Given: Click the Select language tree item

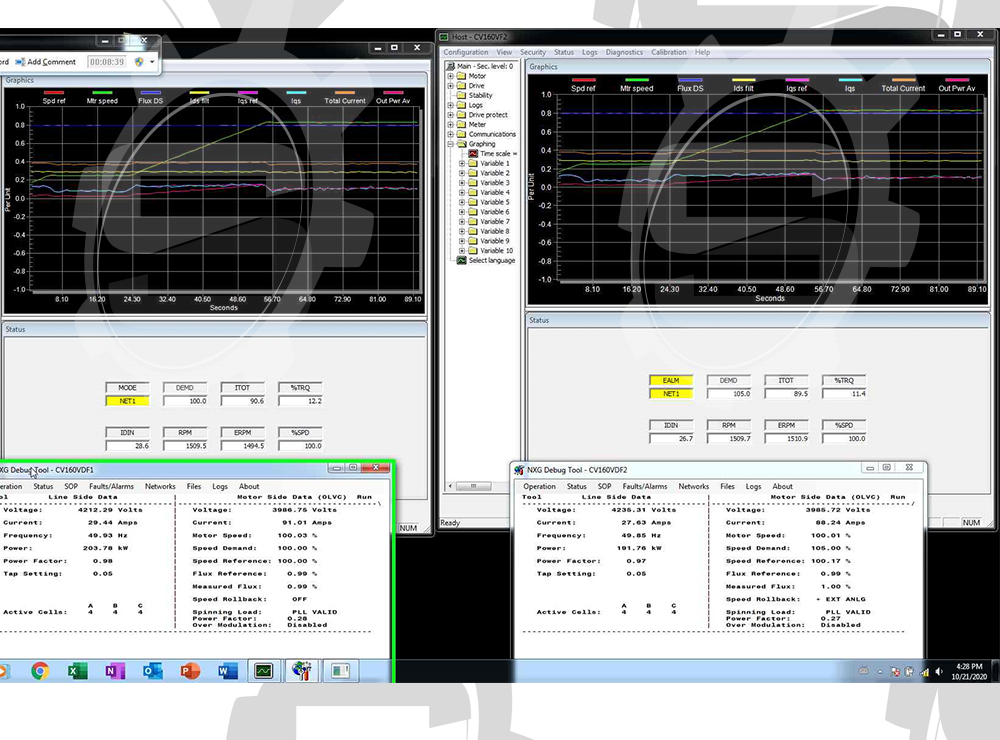Looking at the screenshot, I should (x=491, y=260).
